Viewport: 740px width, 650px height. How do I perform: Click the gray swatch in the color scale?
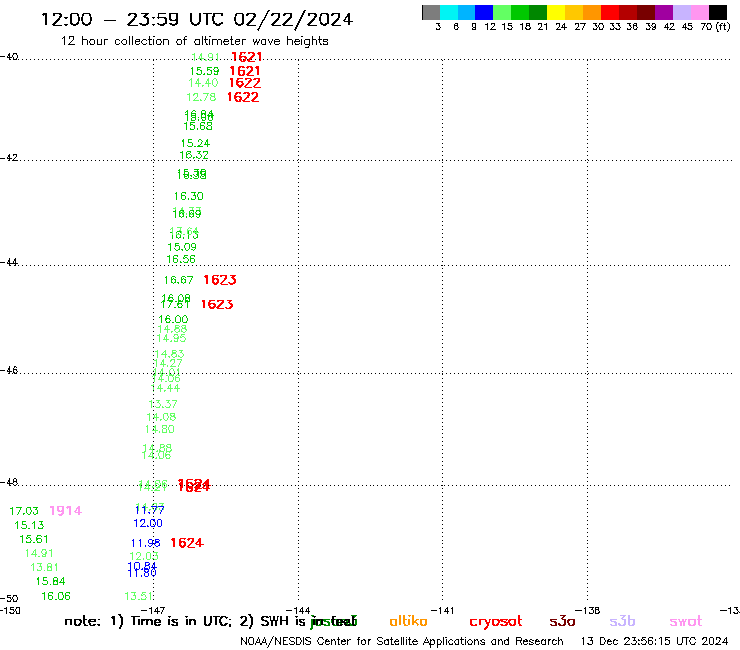click(431, 12)
